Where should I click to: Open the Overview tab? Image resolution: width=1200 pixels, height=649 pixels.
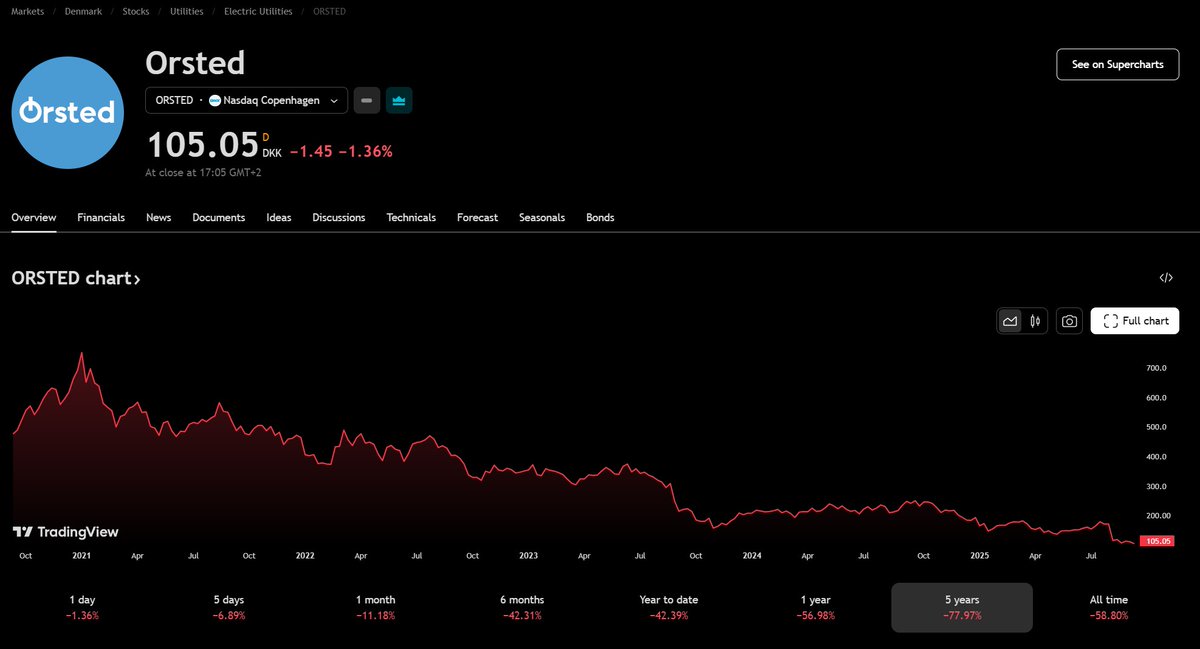(34, 217)
